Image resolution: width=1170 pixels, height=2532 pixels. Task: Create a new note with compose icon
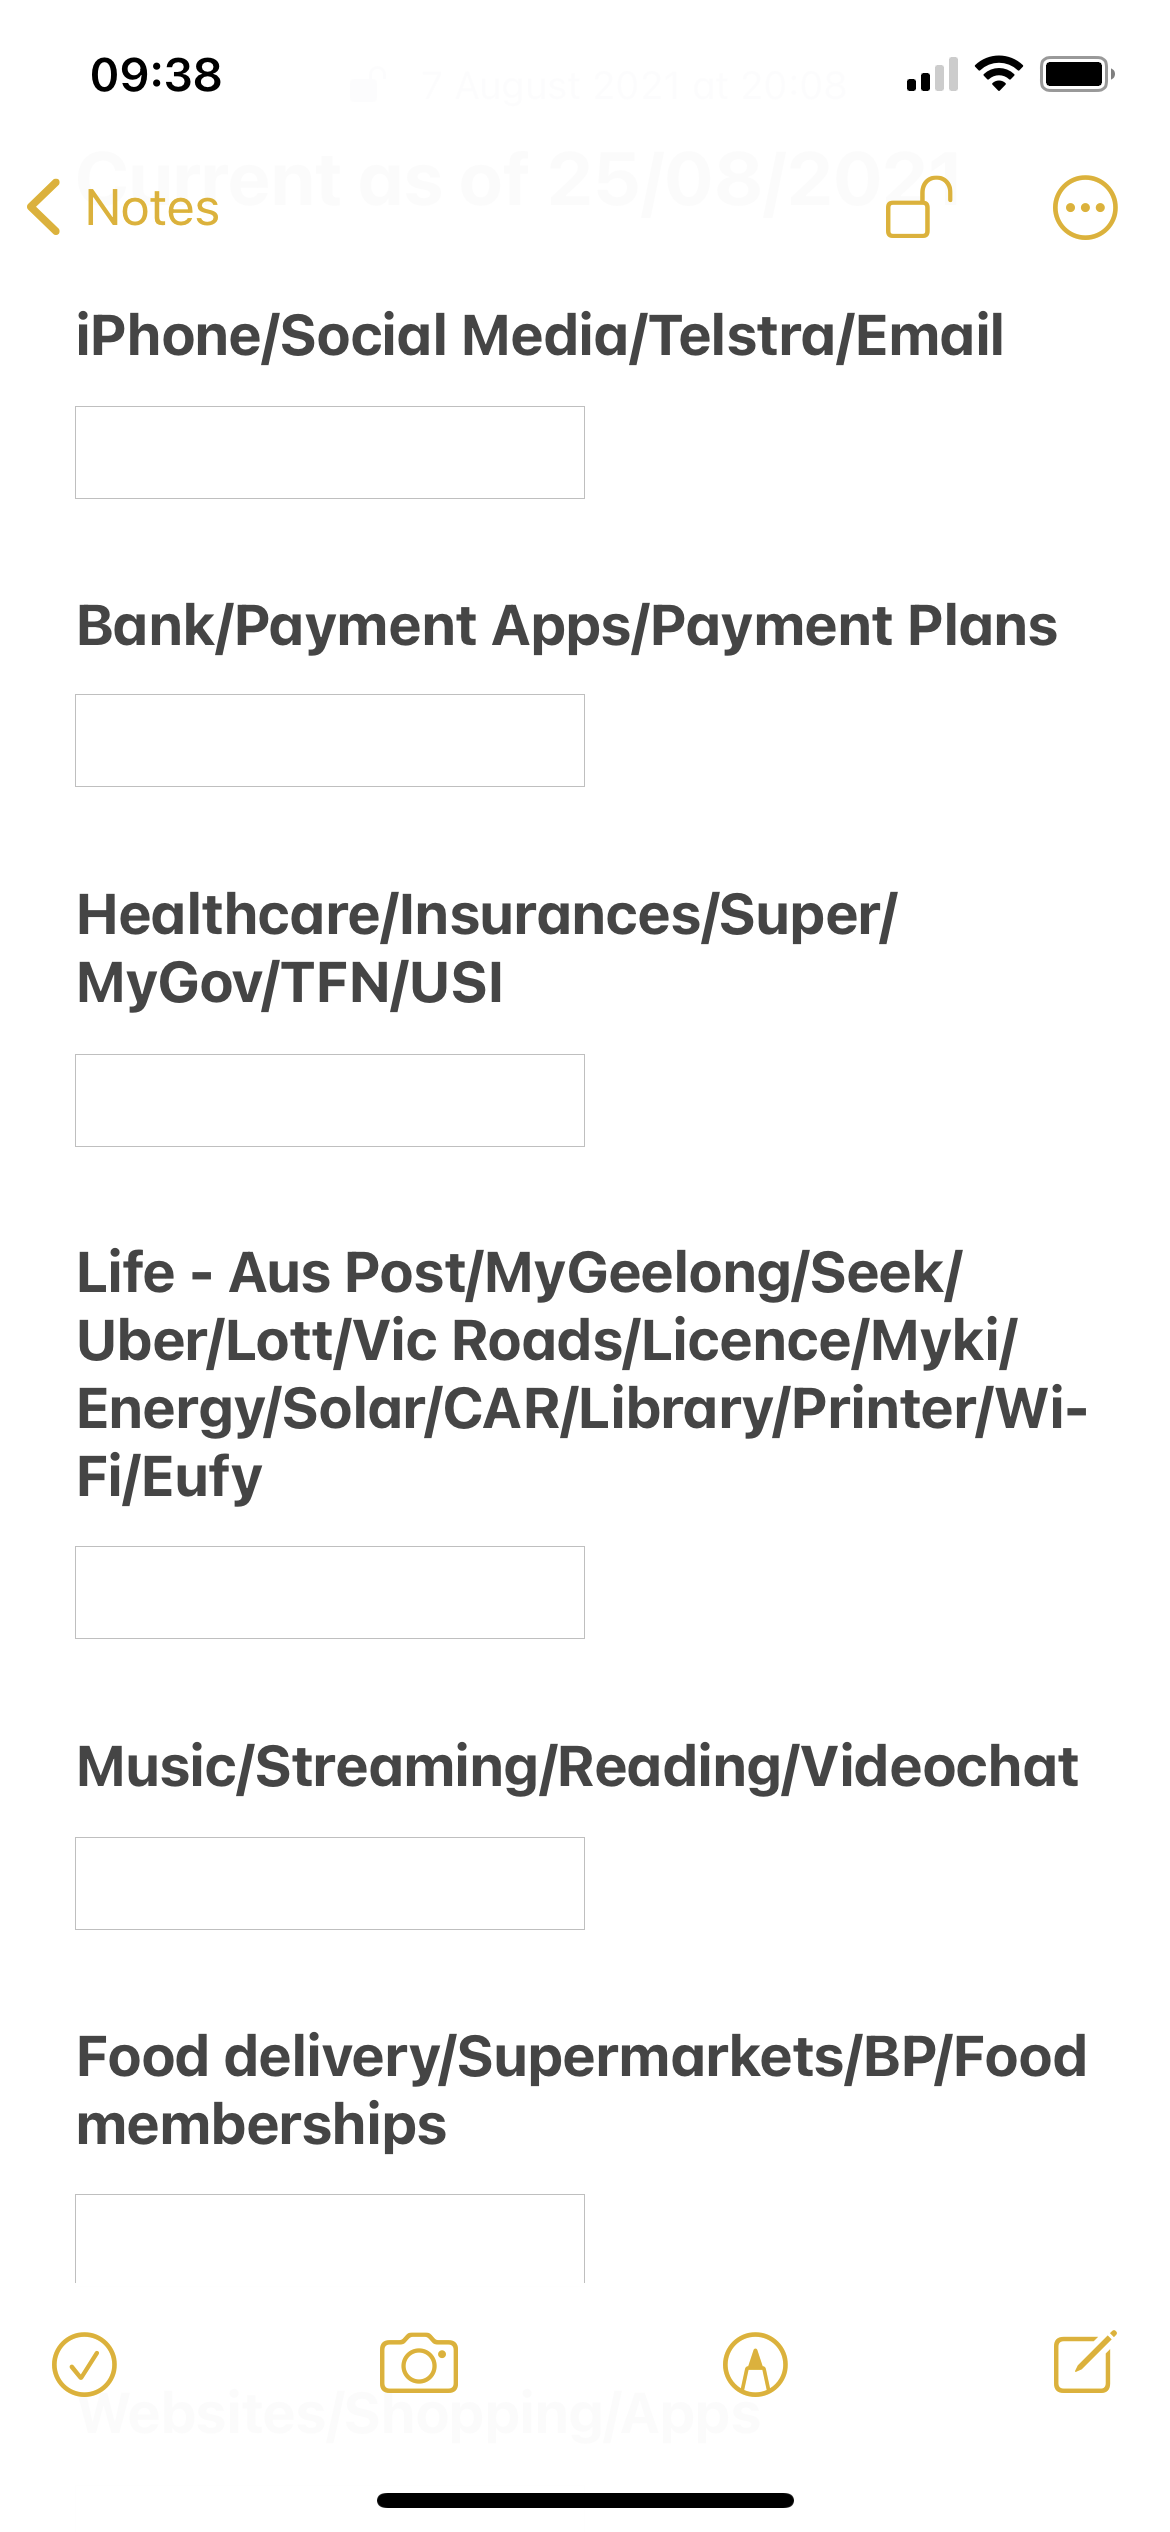tap(1084, 2363)
